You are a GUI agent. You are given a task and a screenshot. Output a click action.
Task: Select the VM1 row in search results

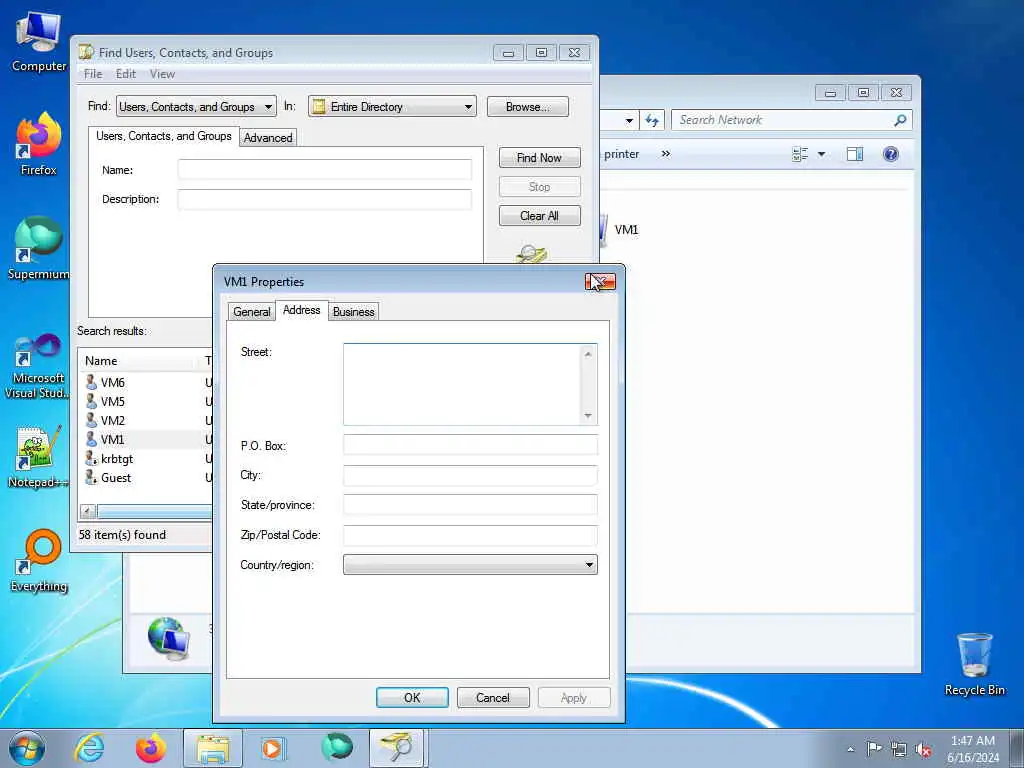pyautogui.click(x=147, y=440)
